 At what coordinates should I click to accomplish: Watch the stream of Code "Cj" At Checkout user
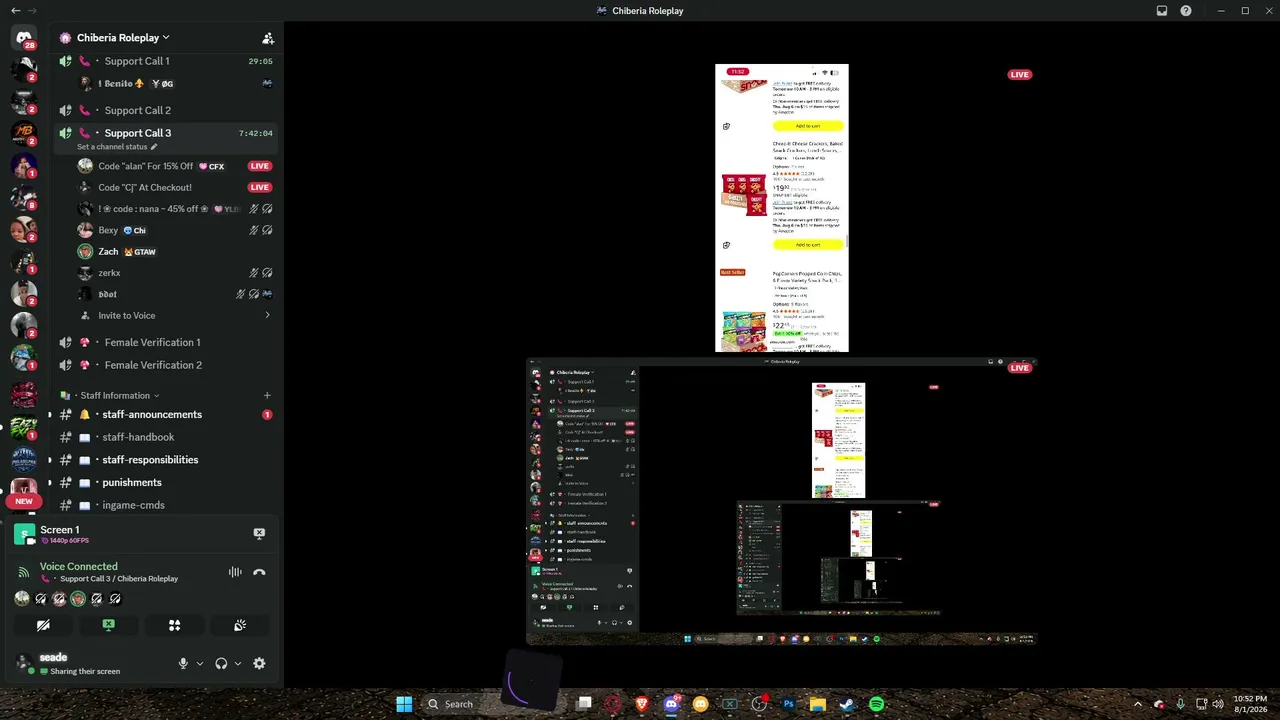tap(175, 187)
